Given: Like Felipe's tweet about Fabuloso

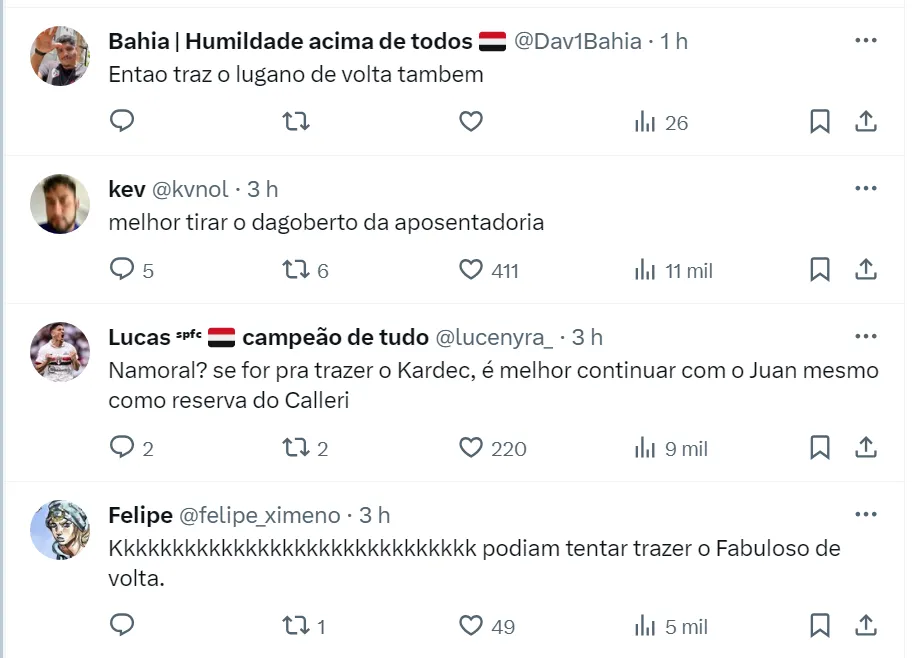Looking at the screenshot, I should (x=471, y=626).
